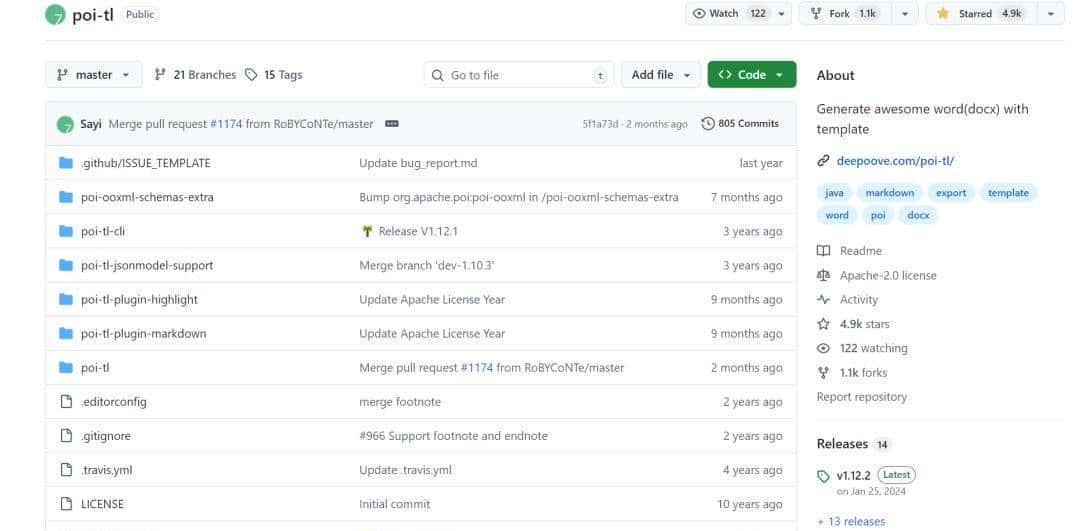Open the 15 Tags page

(274, 75)
